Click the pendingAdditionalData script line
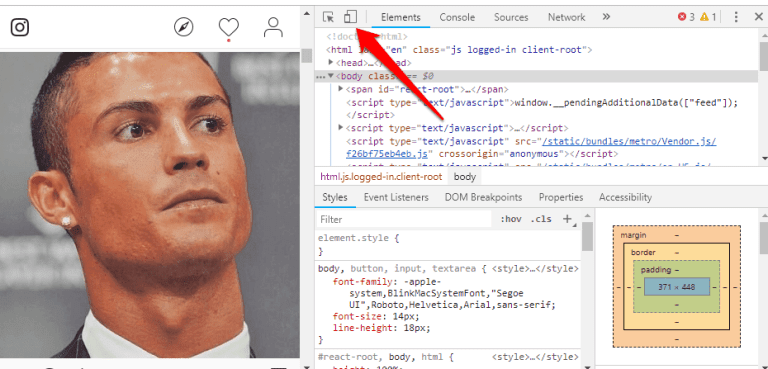 click(x=541, y=102)
